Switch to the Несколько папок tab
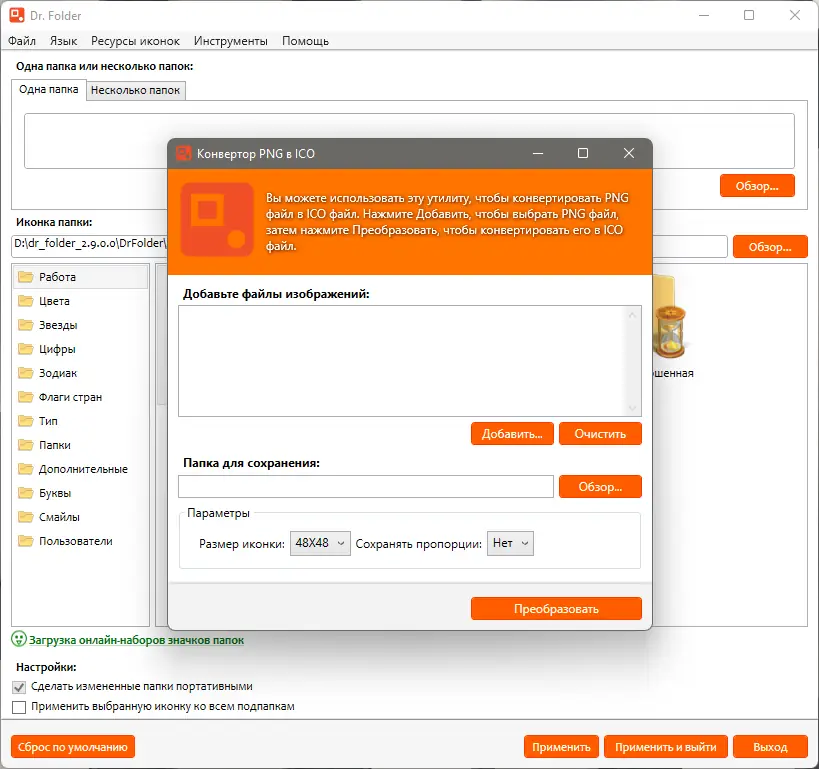This screenshot has height=769, width=819. click(x=135, y=90)
